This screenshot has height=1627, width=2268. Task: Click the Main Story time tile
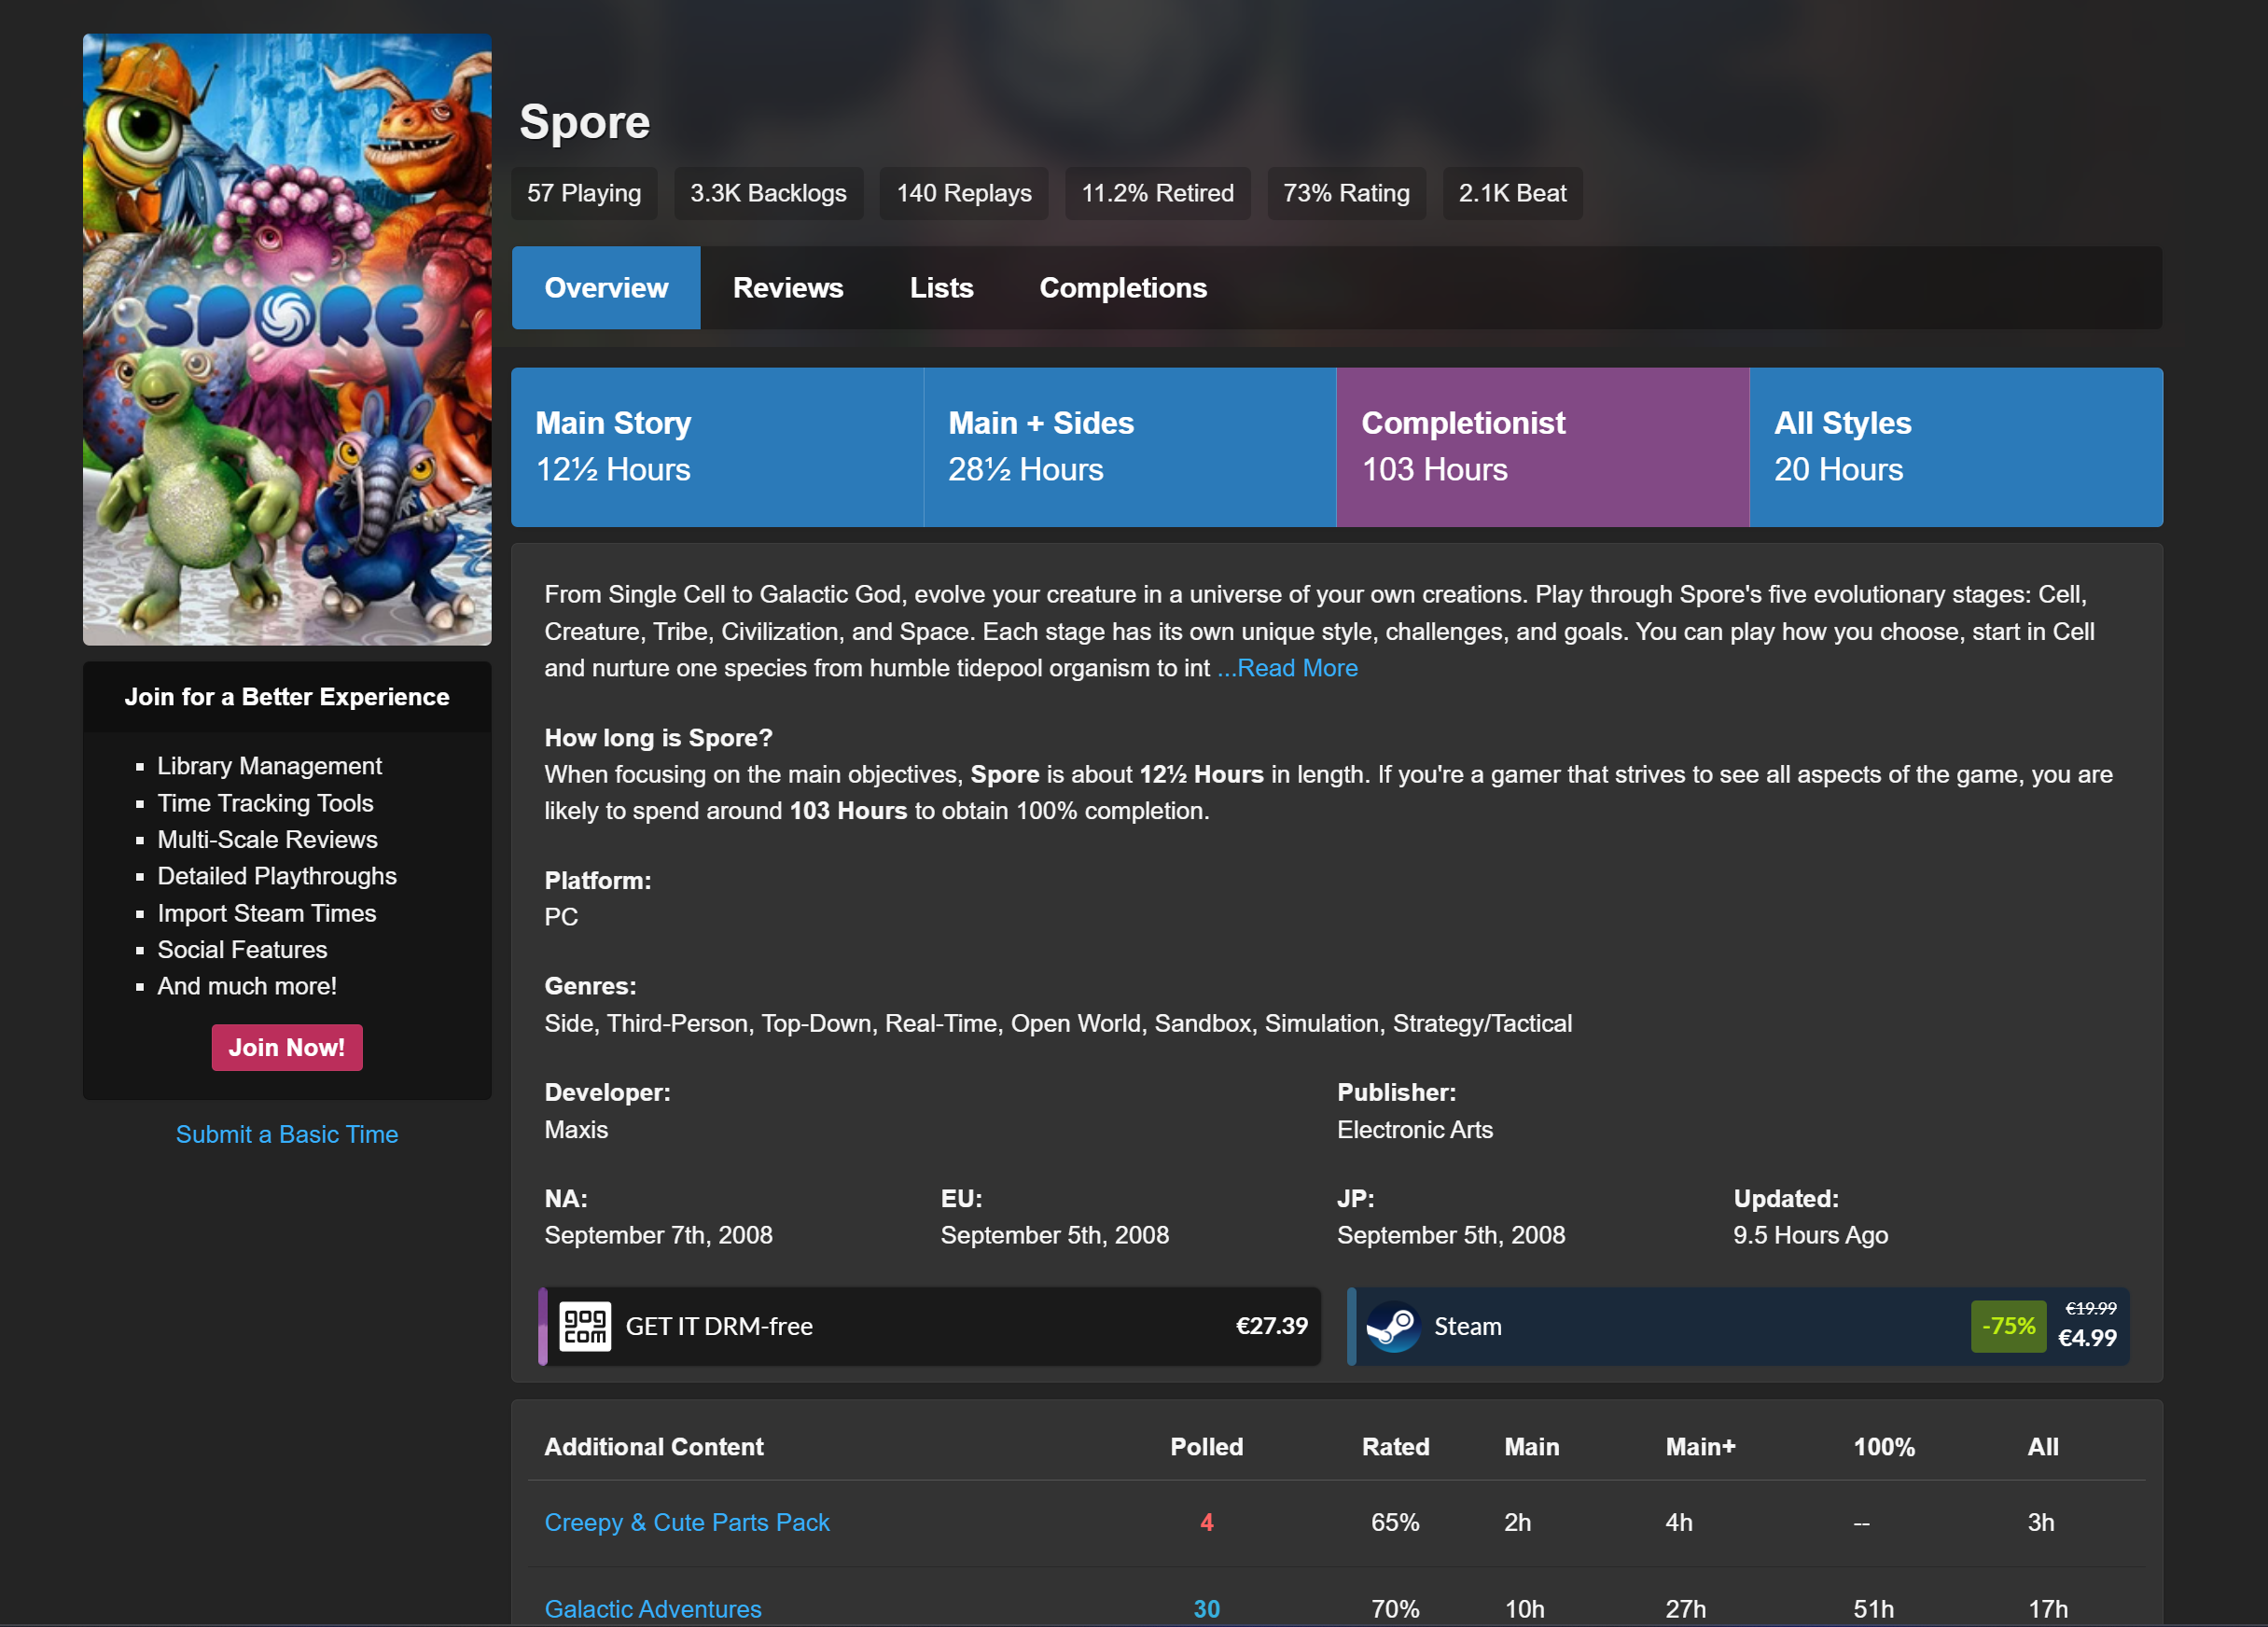[x=716, y=447]
